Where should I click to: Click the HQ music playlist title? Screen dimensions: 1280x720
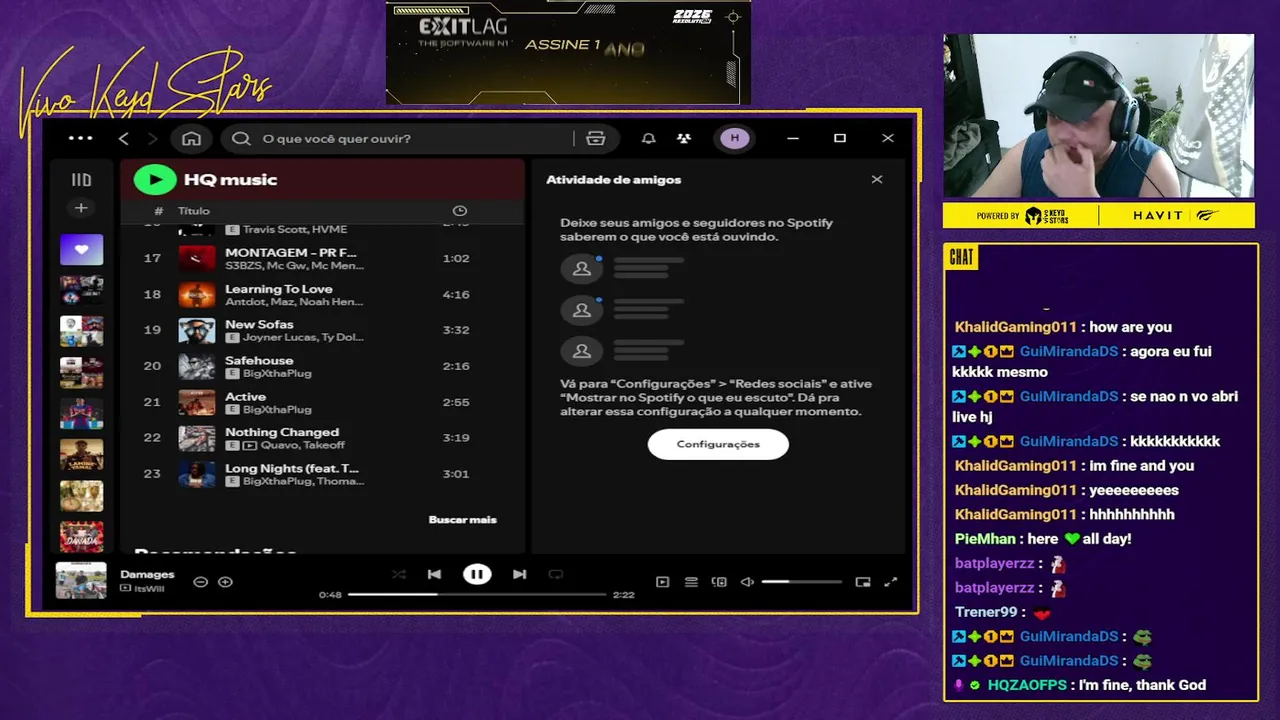pos(230,180)
